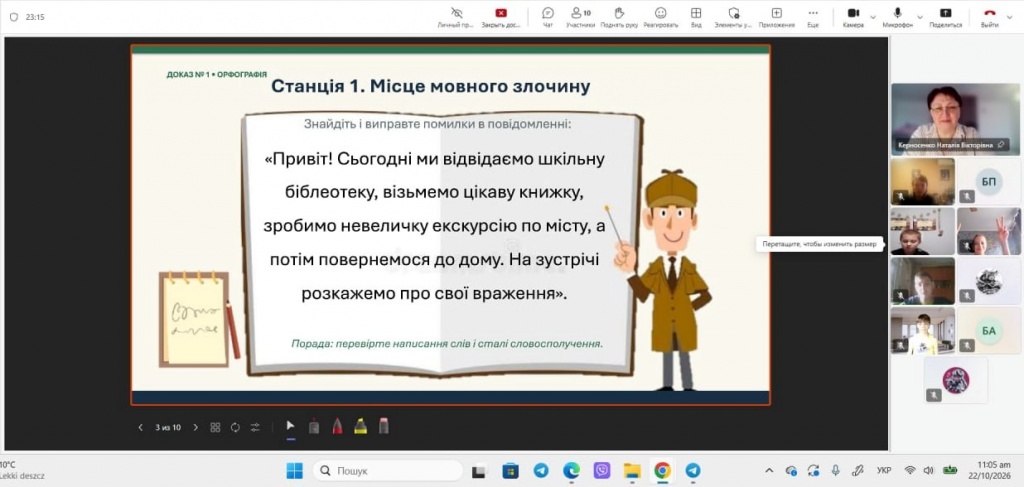1024x487 pixels.
Task: Click the shared presentation slide
Action: tap(450, 225)
